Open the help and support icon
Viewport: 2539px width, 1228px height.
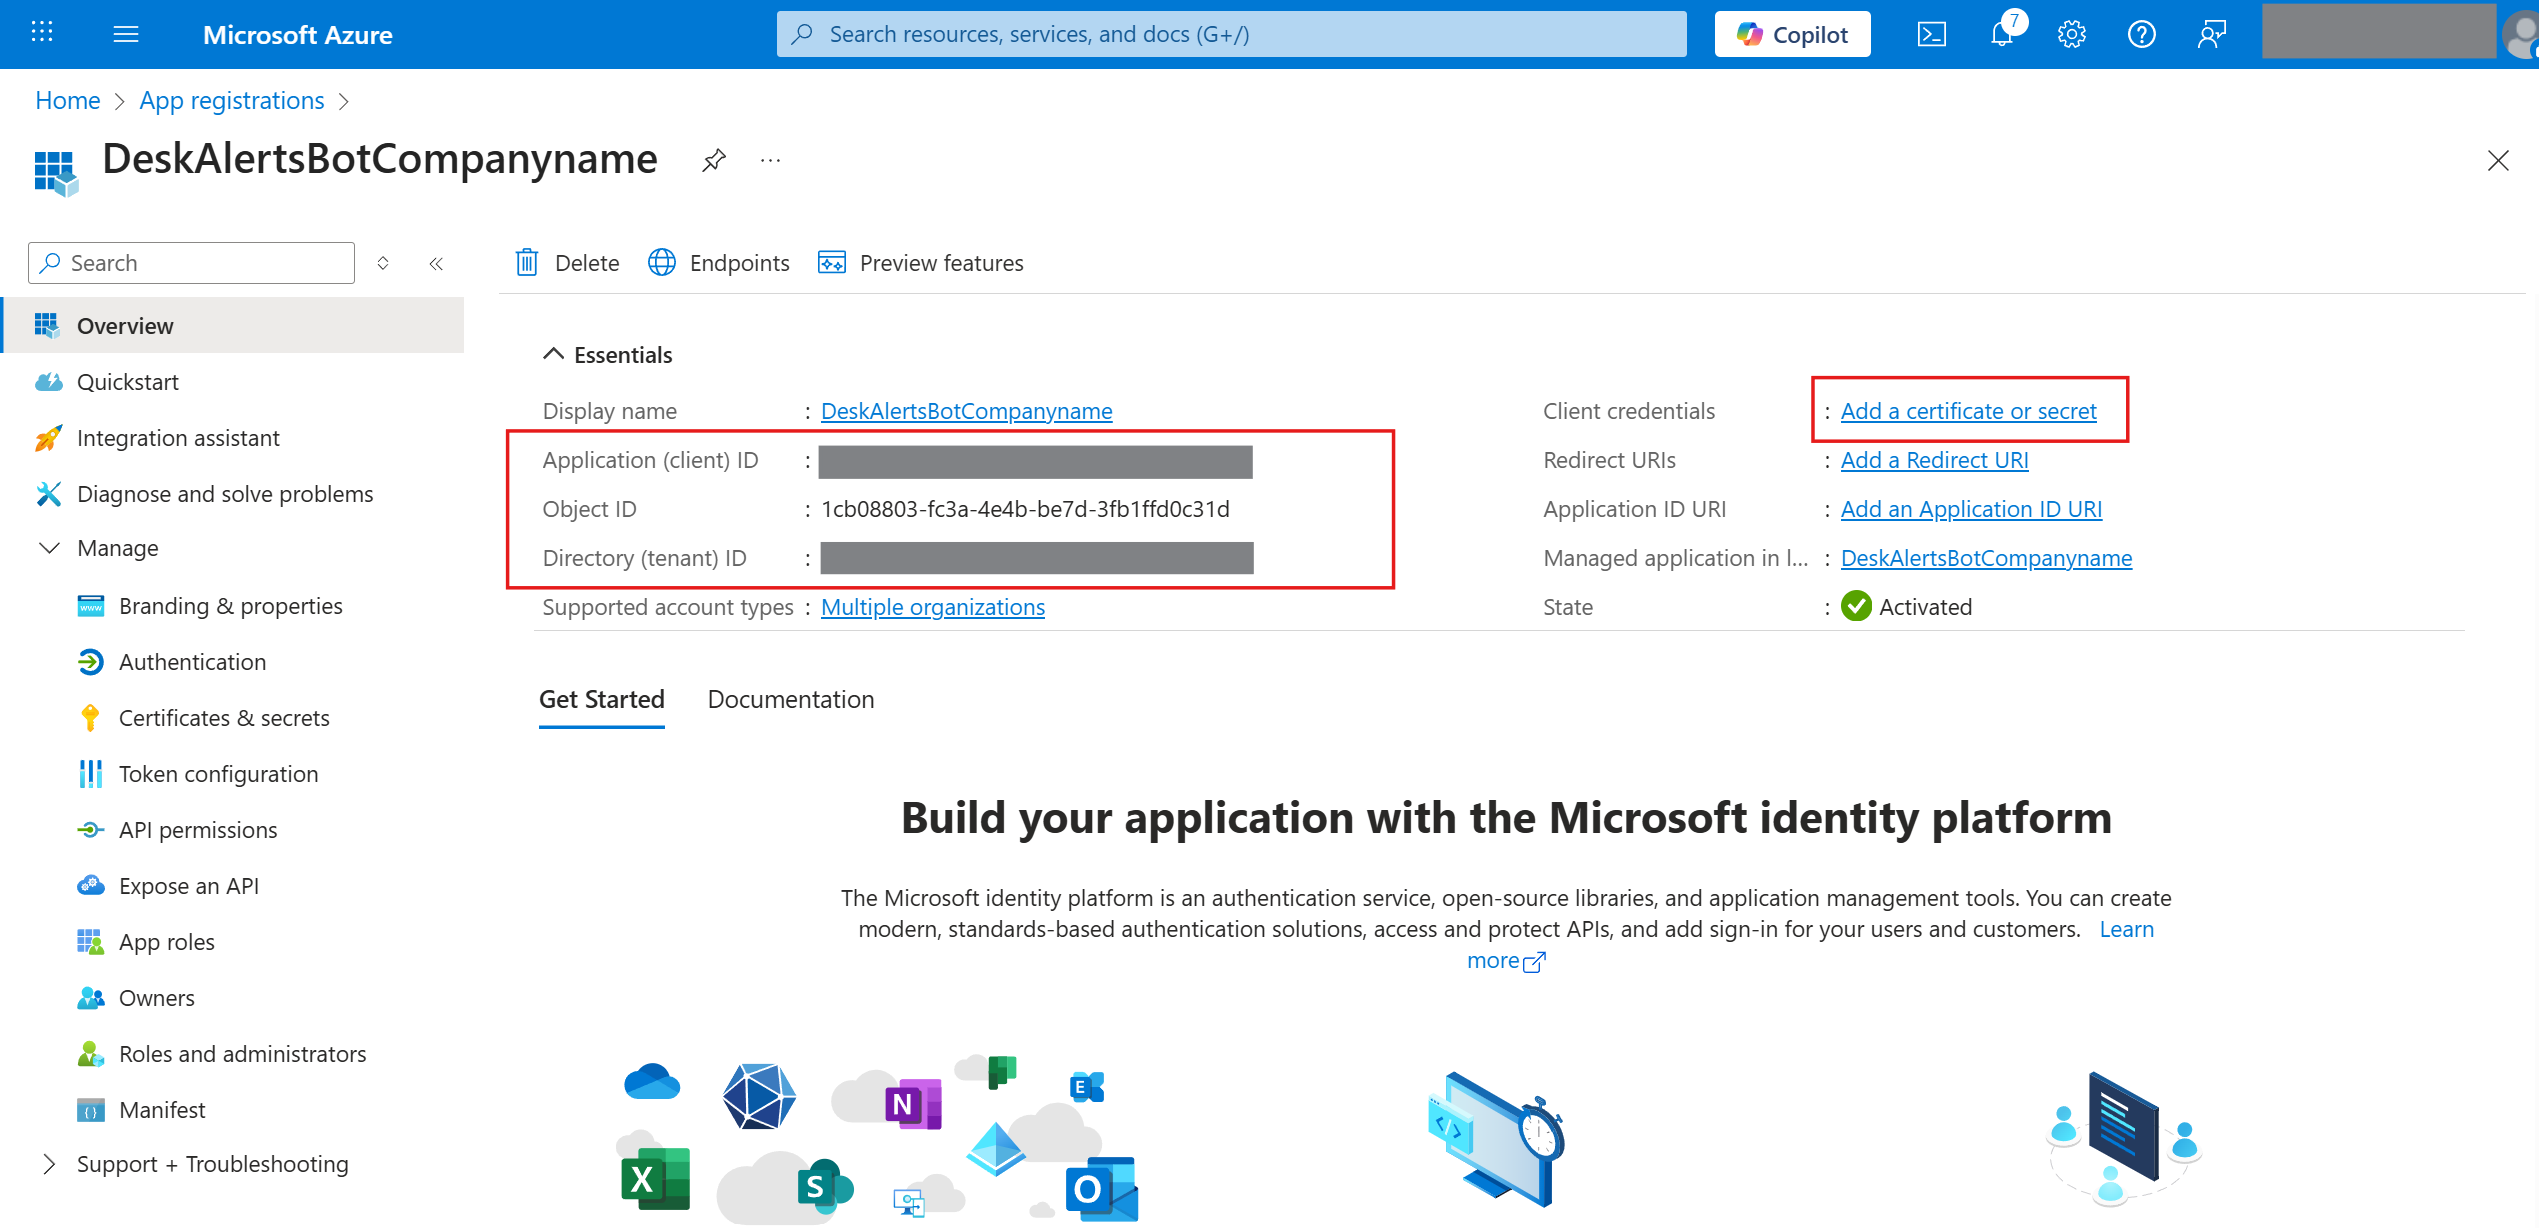point(2141,33)
